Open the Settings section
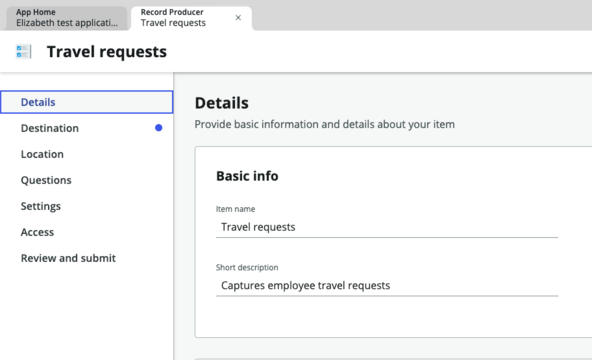The height and width of the screenshot is (360, 592). [87, 206]
